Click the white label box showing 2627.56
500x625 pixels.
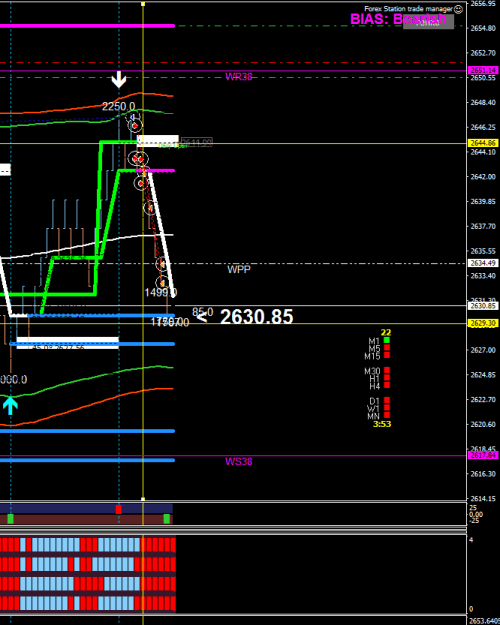coord(67,343)
